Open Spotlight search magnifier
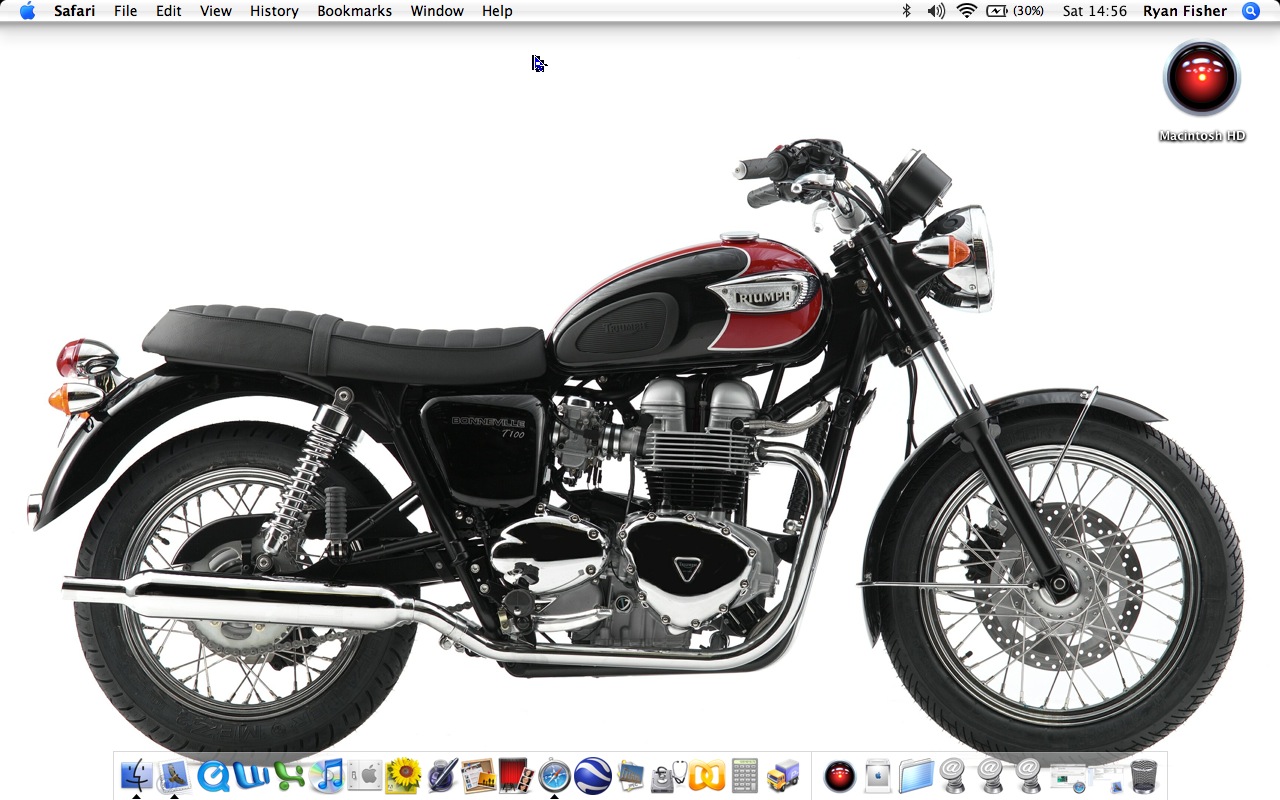 point(1251,11)
